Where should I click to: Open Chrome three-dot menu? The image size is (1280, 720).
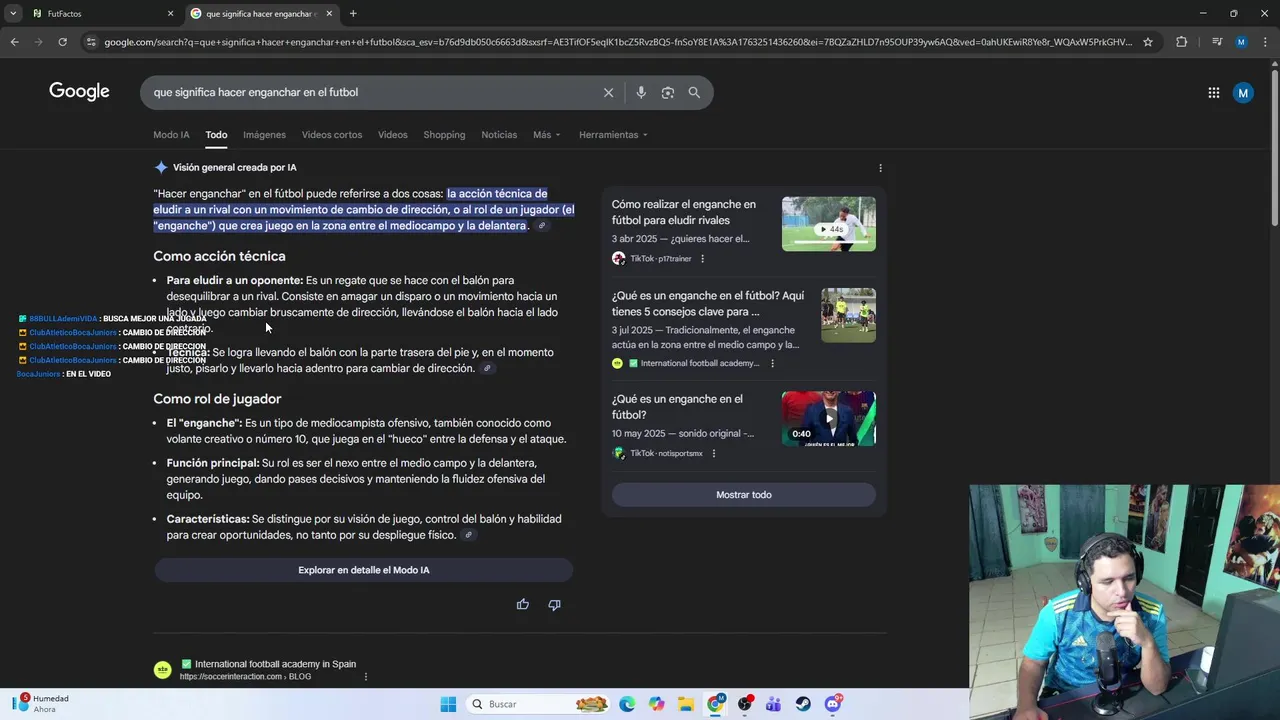point(1264,42)
